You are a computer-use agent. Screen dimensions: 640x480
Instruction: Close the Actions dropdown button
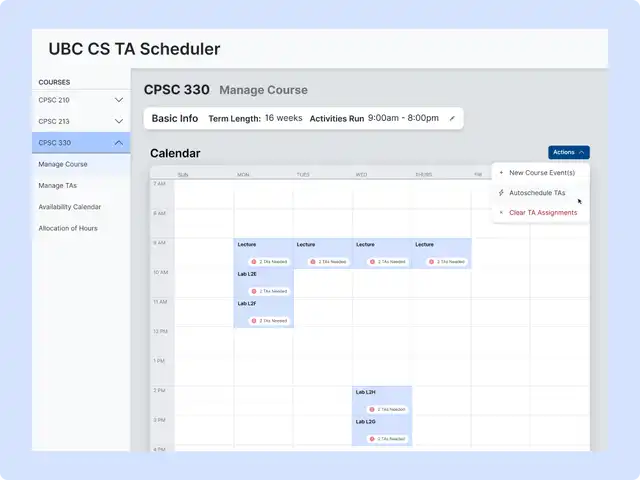coord(568,152)
